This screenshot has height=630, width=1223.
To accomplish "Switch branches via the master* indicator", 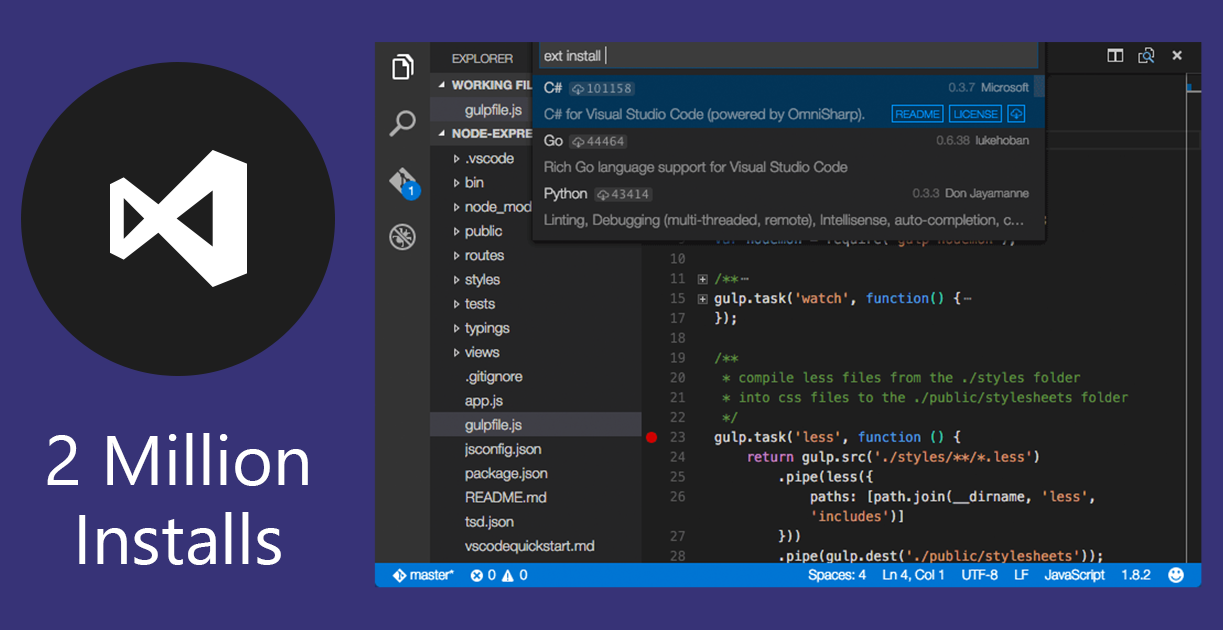I will (424, 575).
